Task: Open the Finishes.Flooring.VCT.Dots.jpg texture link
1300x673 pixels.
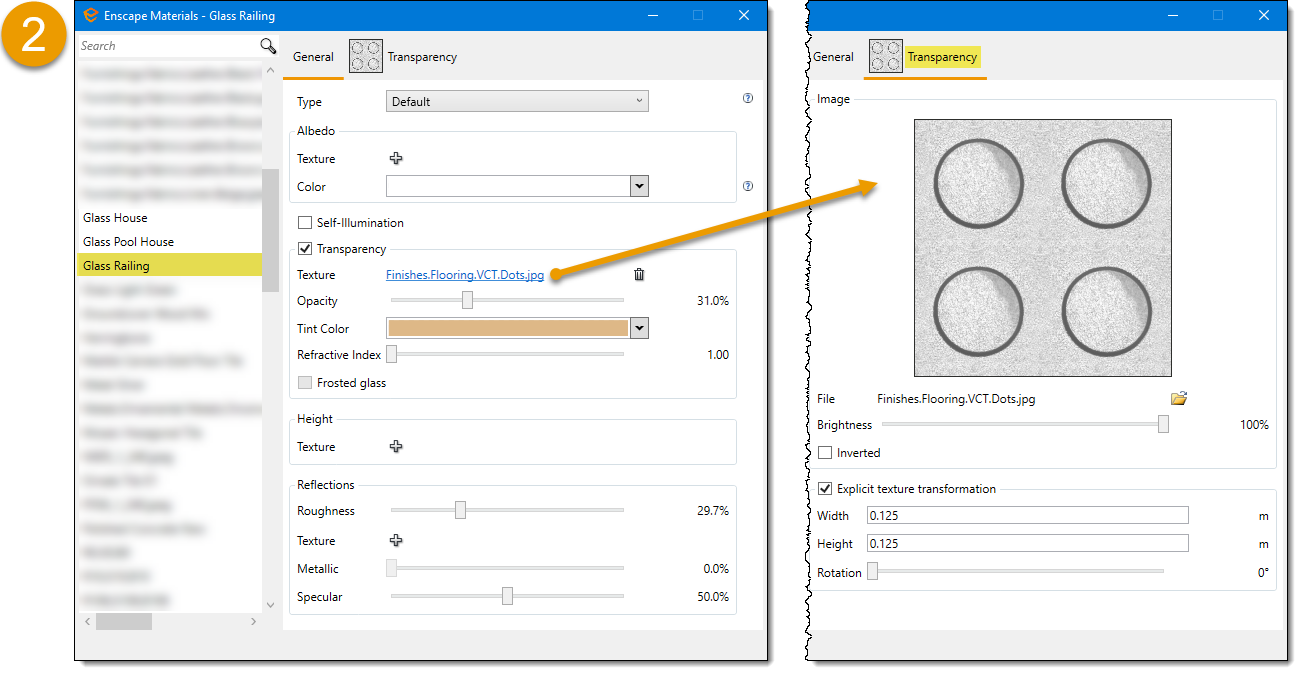Action: point(465,275)
